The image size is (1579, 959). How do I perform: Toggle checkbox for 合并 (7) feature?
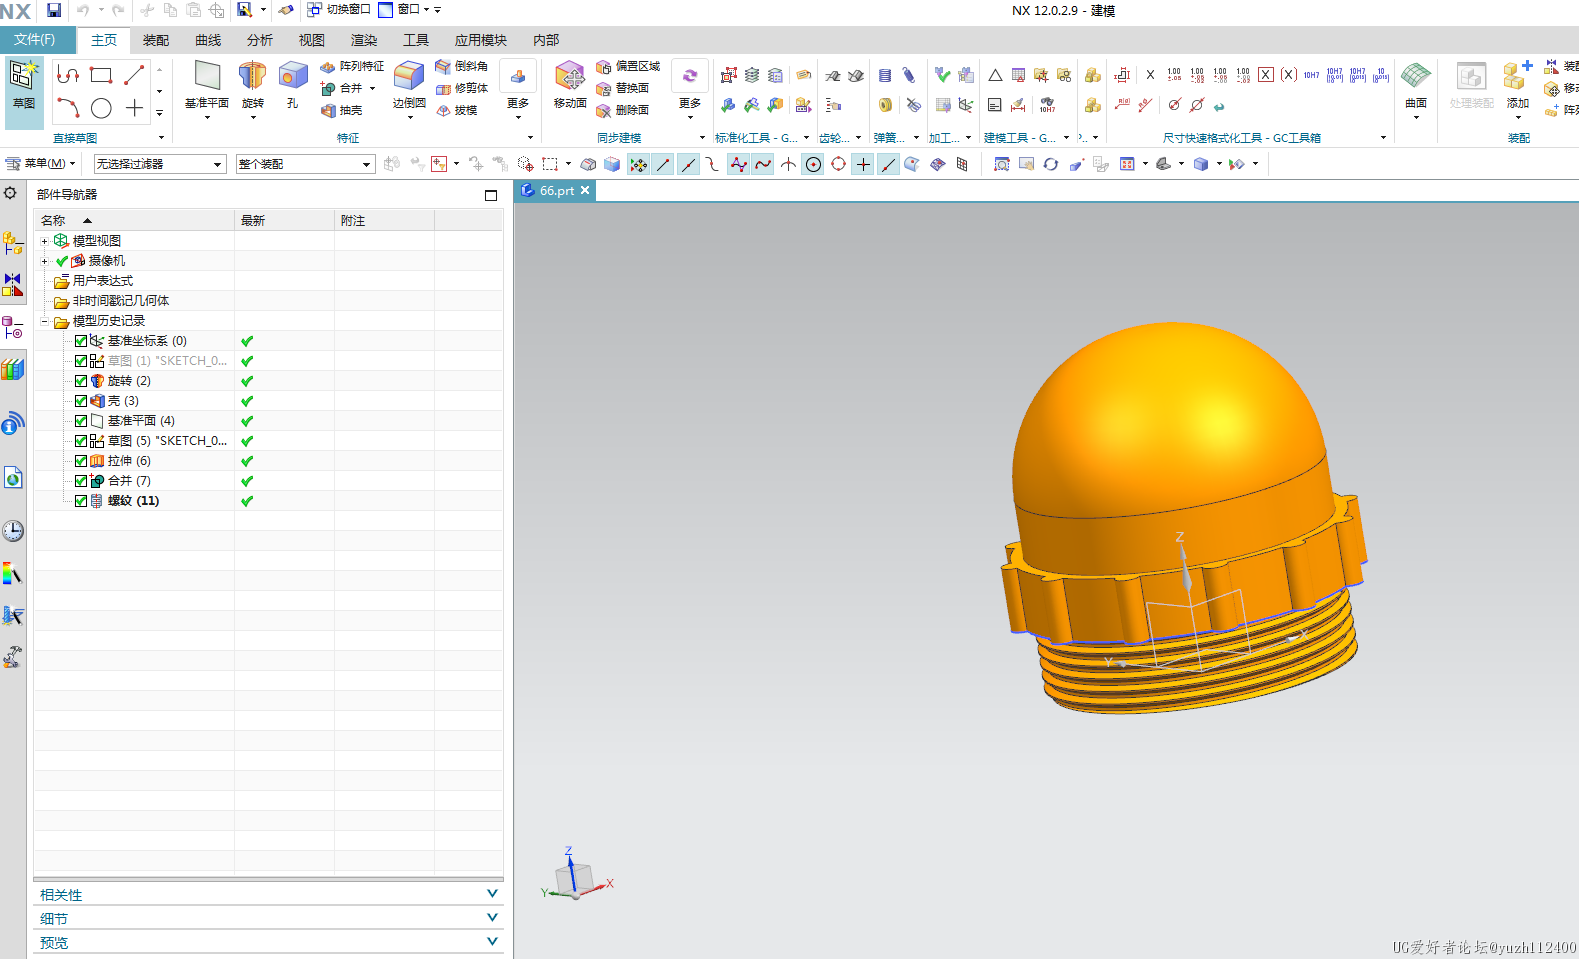click(81, 481)
